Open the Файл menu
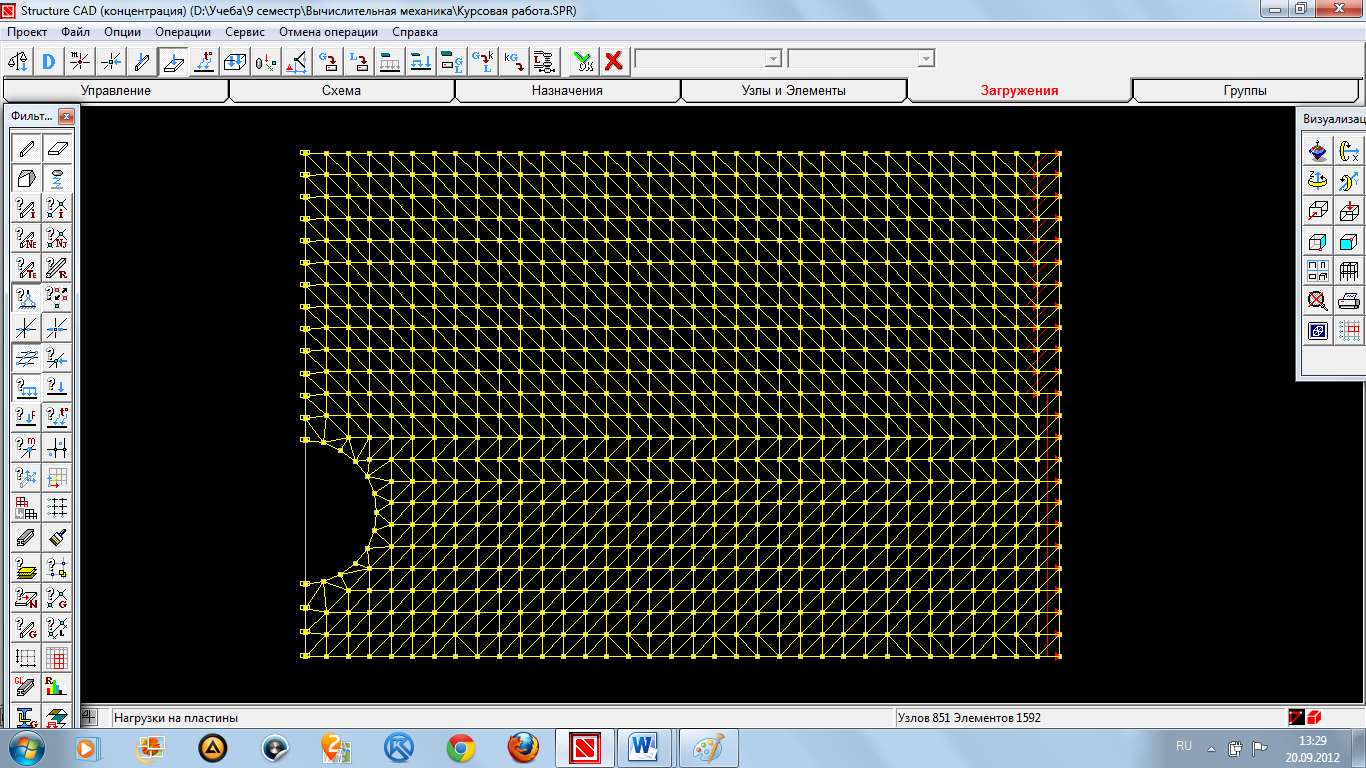Viewport: 1366px width, 768px height. pos(75,32)
